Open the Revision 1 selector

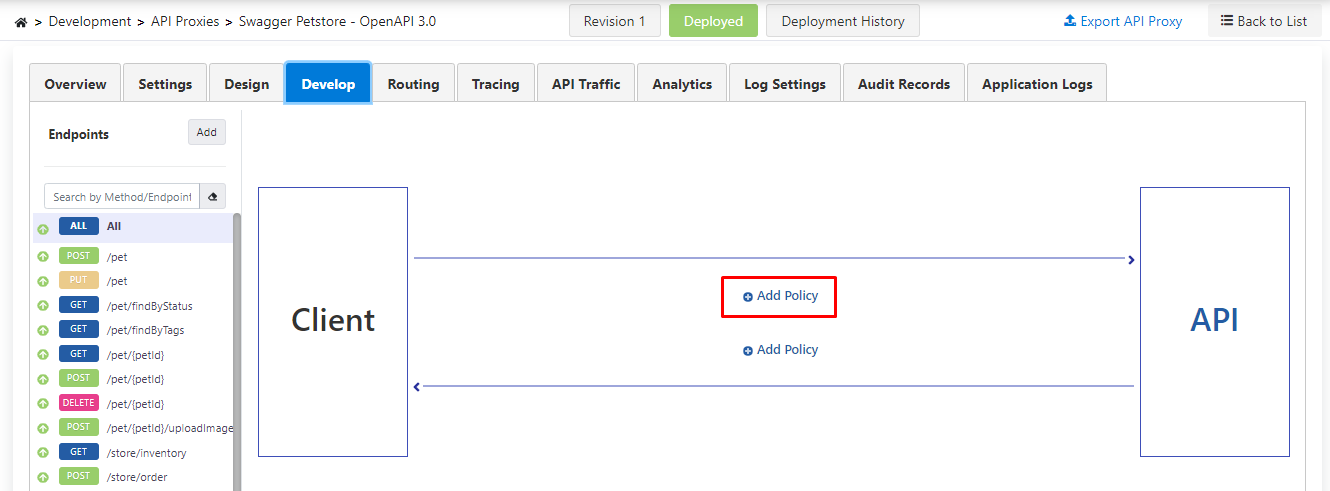(614, 21)
